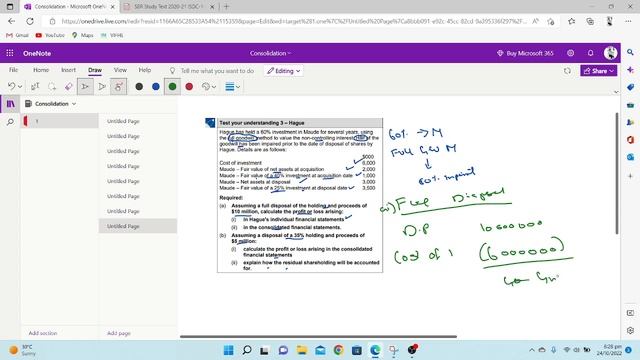The image size is (640, 360).
Task: Switch to the Home ribbon tab
Action: (41, 70)
